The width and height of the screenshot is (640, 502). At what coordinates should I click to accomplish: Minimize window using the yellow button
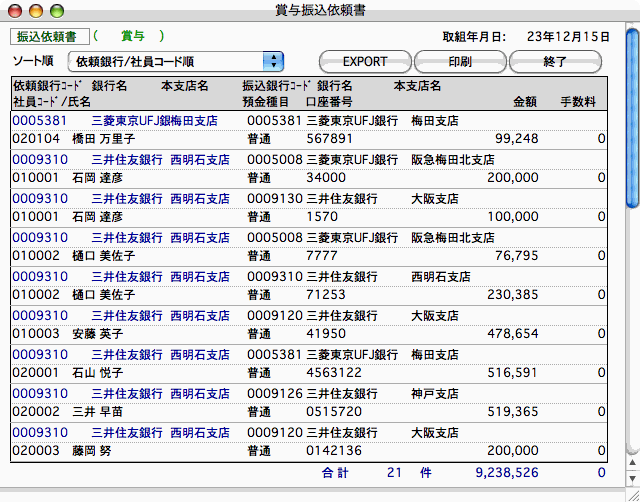coord(34,10)
